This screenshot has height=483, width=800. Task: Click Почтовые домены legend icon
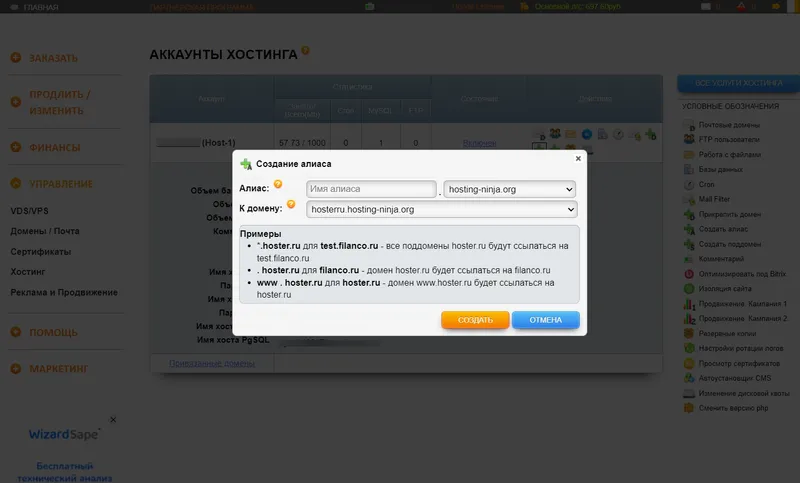(x=689, y=125)
